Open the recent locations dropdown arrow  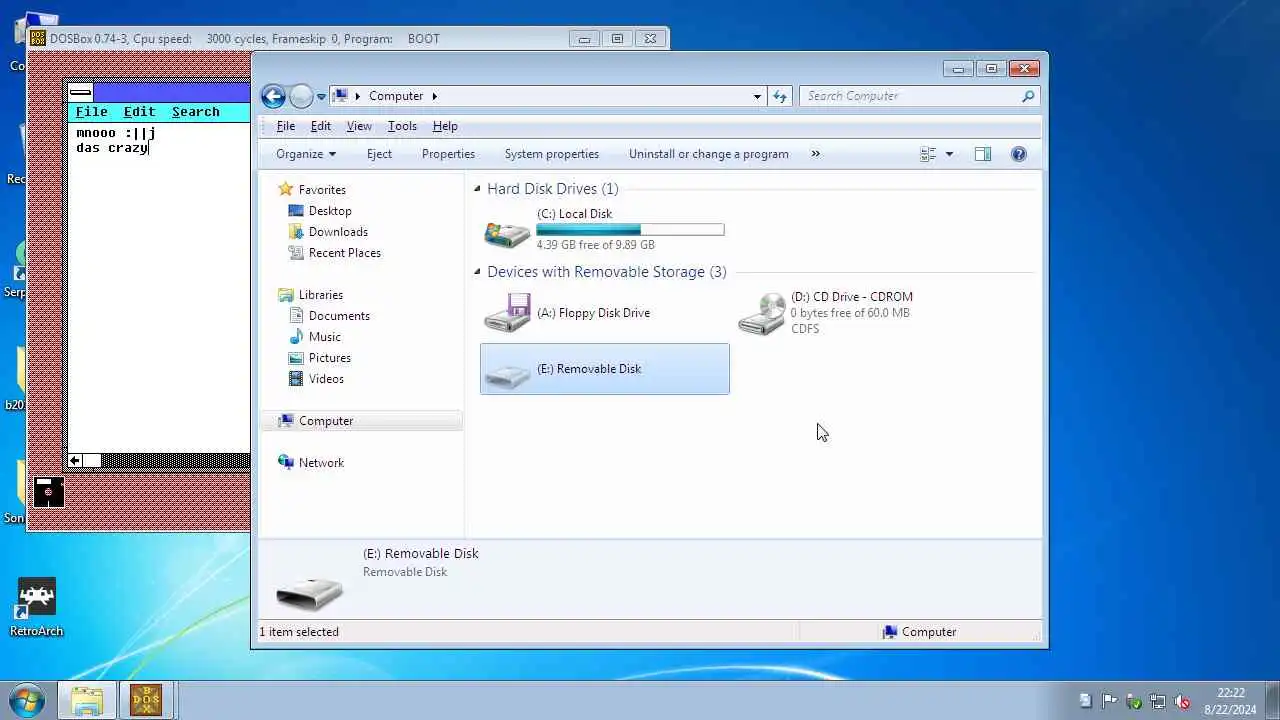(321, 97)
